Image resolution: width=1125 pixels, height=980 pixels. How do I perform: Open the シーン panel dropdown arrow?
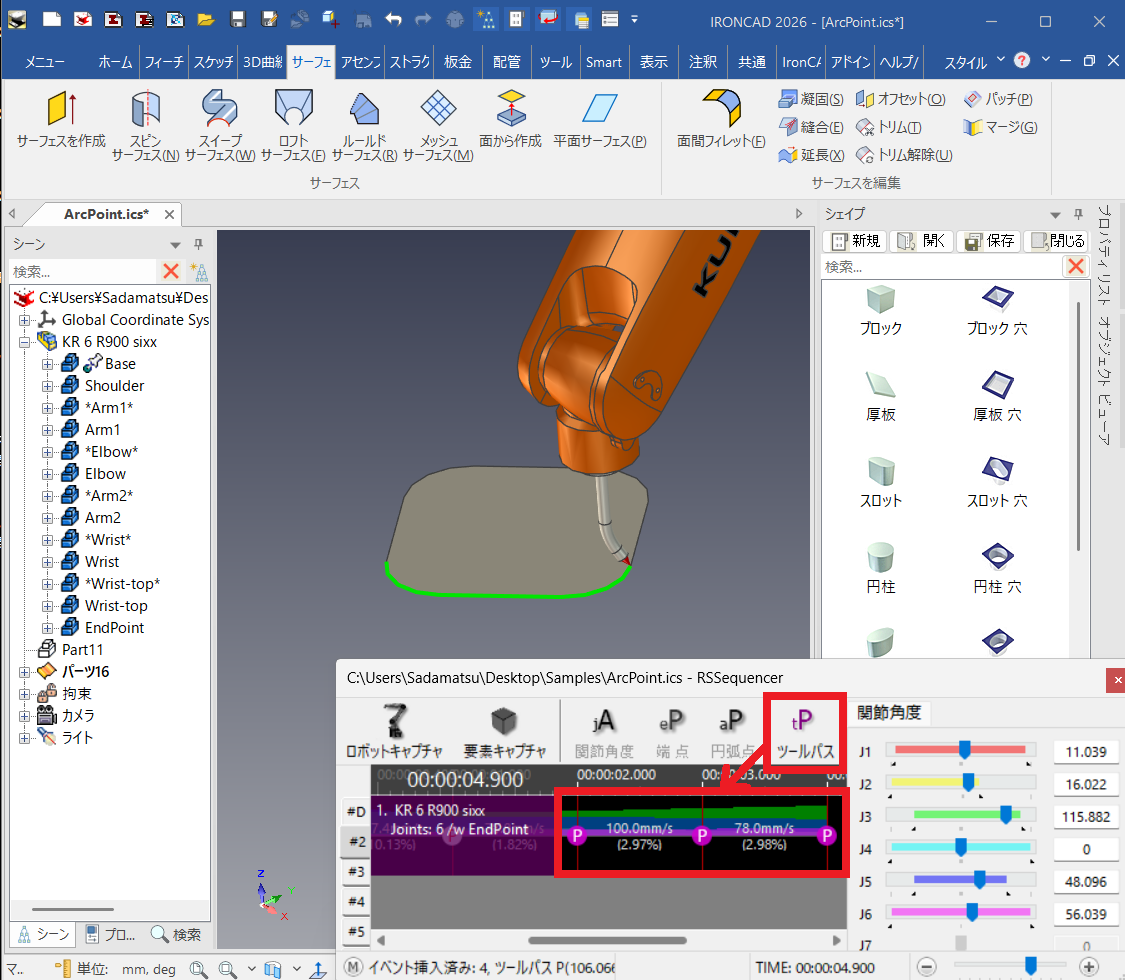click(175, 245)
